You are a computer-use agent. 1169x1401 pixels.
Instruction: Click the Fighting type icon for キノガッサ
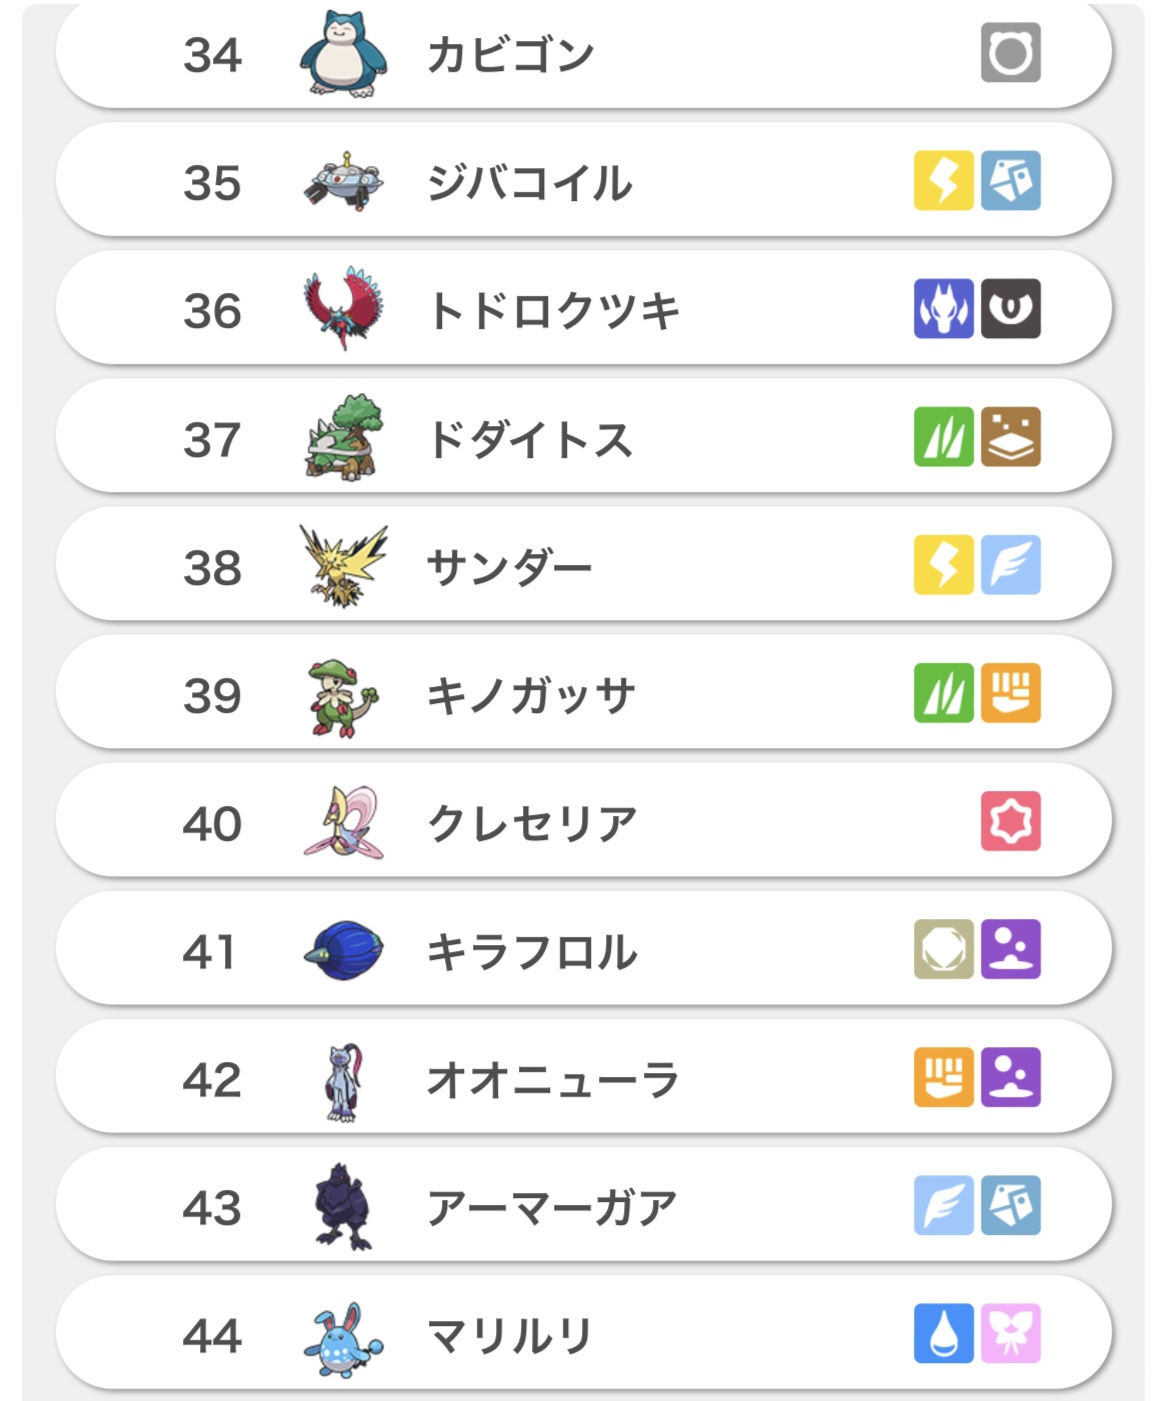1010,693
